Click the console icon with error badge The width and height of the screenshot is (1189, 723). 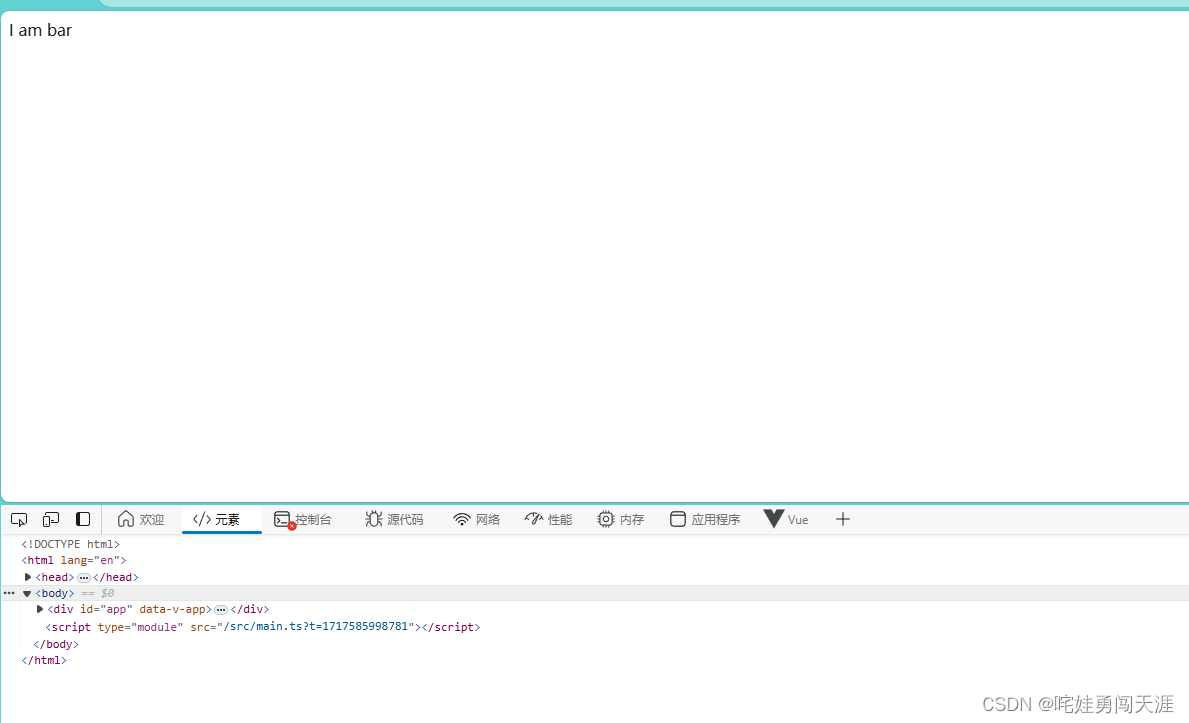tap(284, 520)
